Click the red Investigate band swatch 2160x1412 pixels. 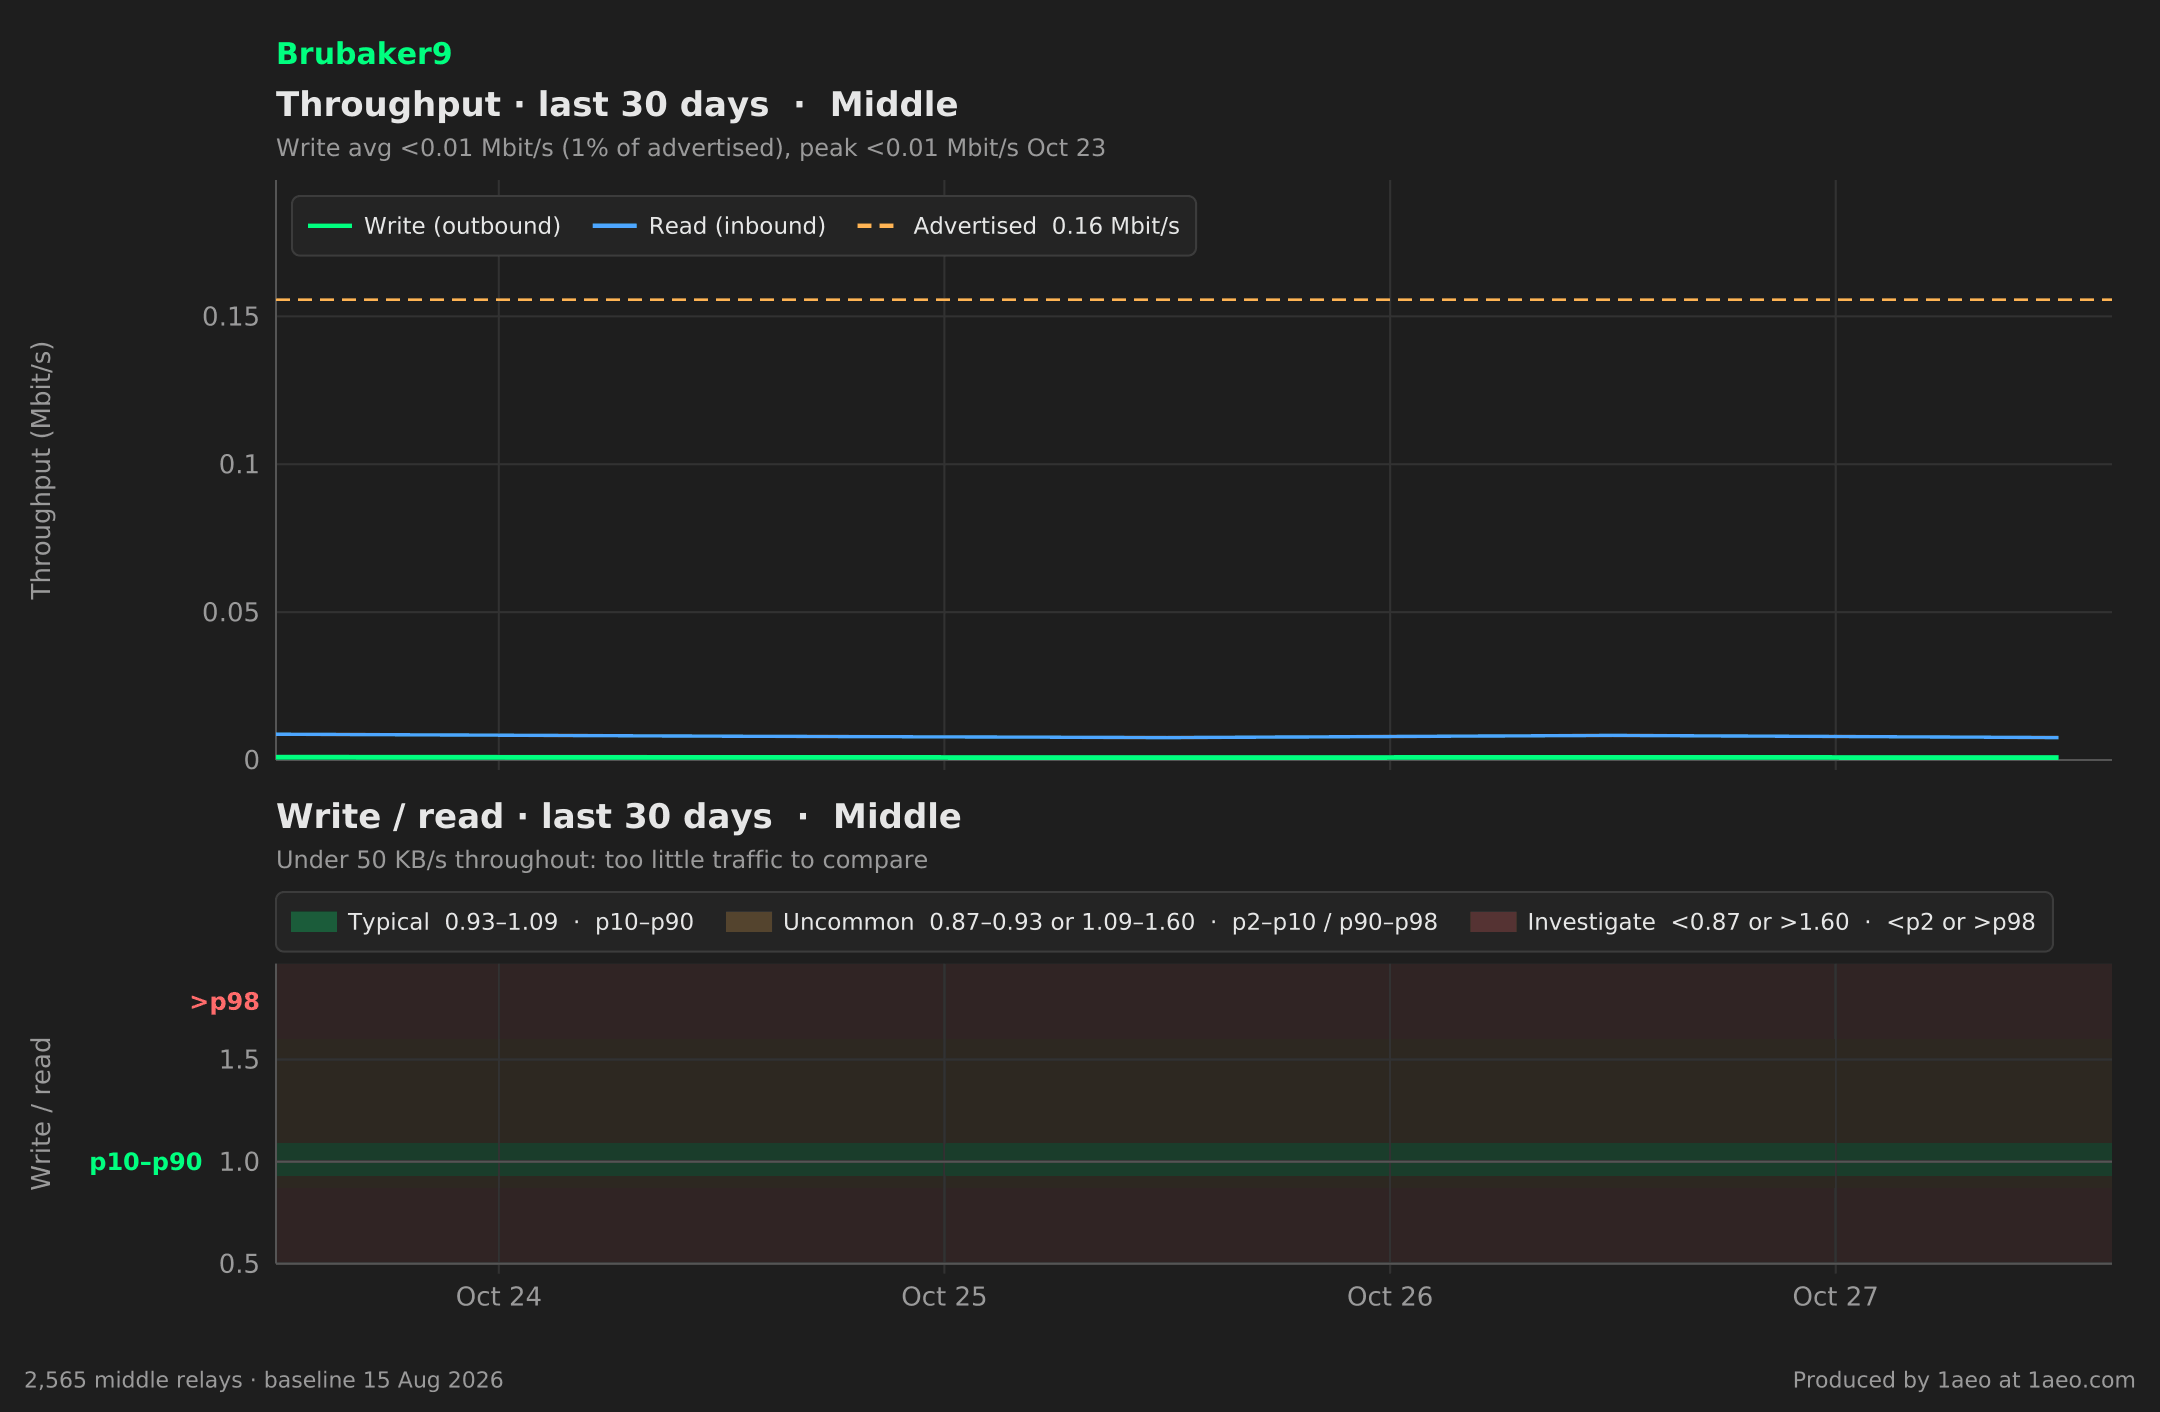click(1493, 922)
